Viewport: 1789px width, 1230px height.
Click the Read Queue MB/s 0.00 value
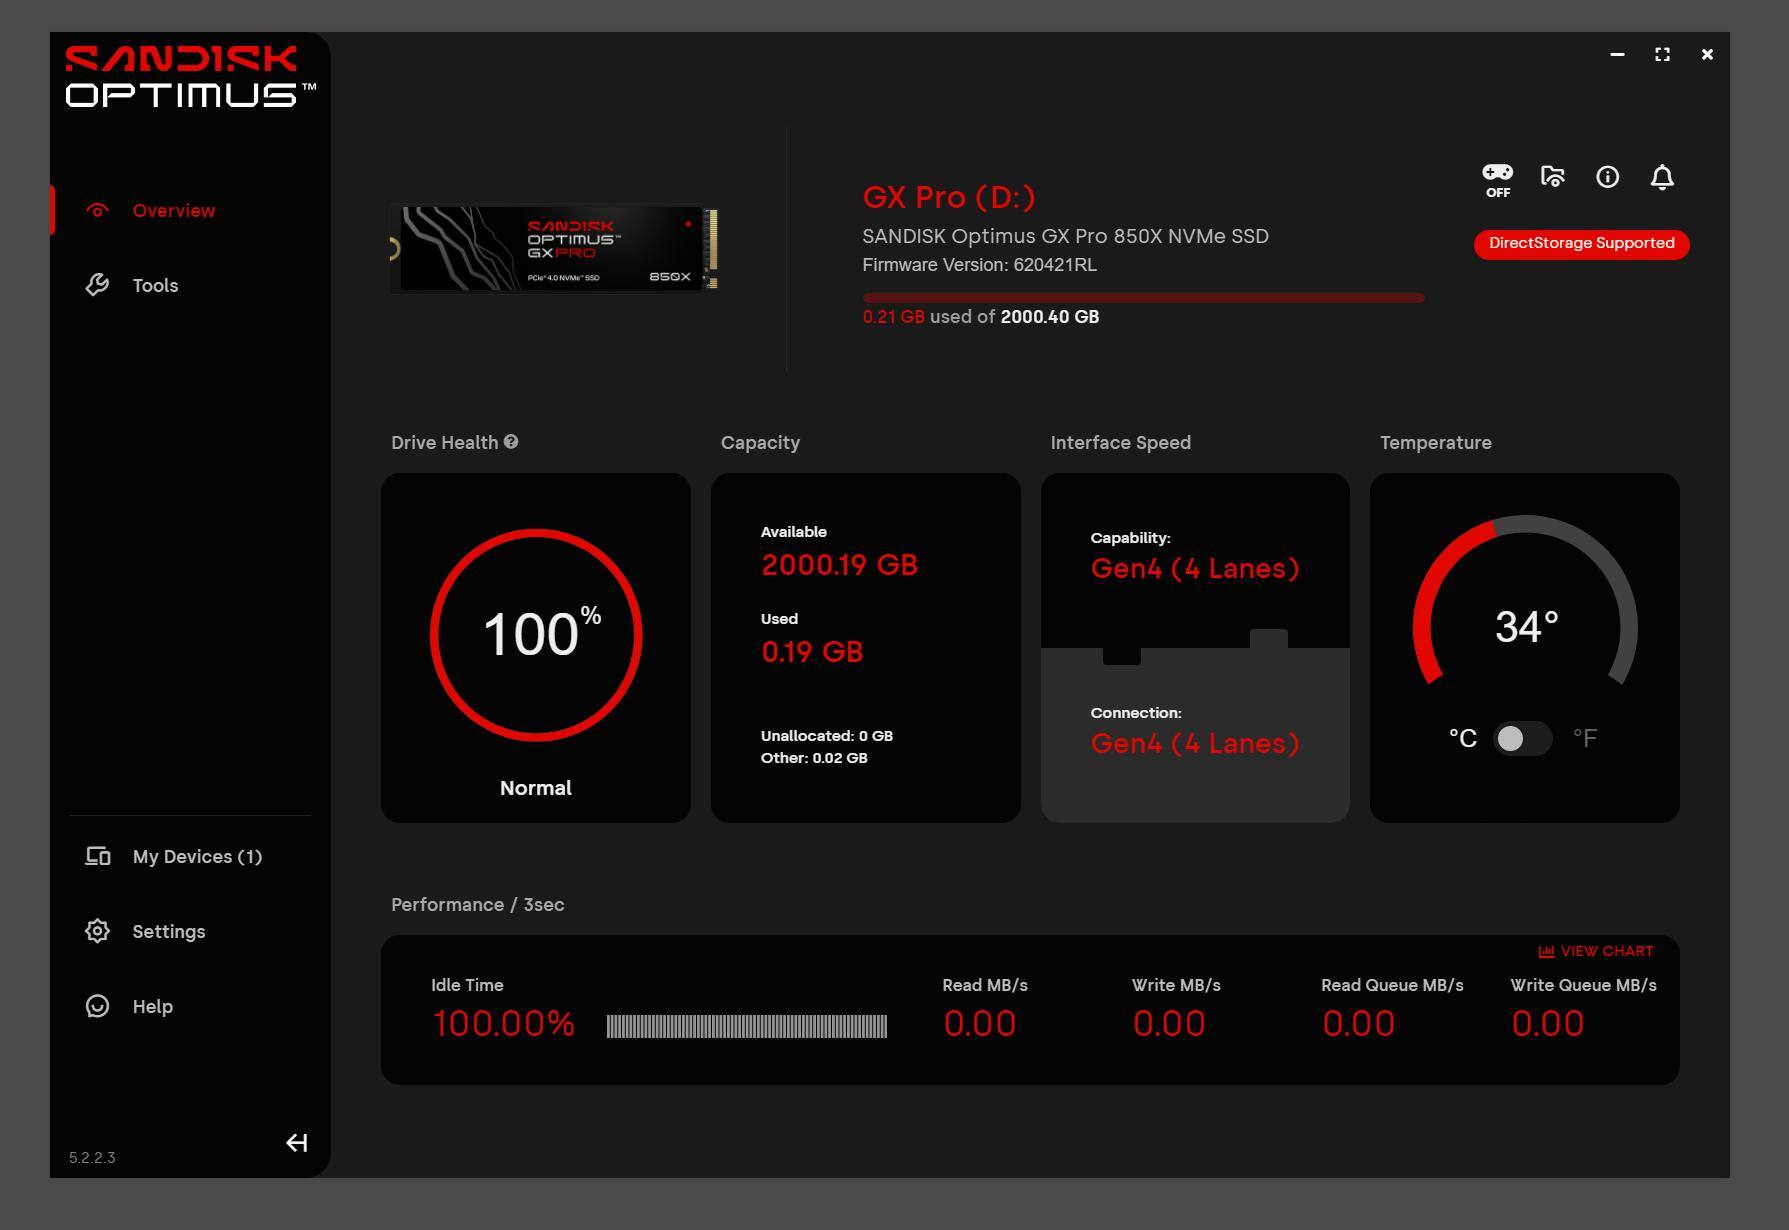(1358, 1024)
